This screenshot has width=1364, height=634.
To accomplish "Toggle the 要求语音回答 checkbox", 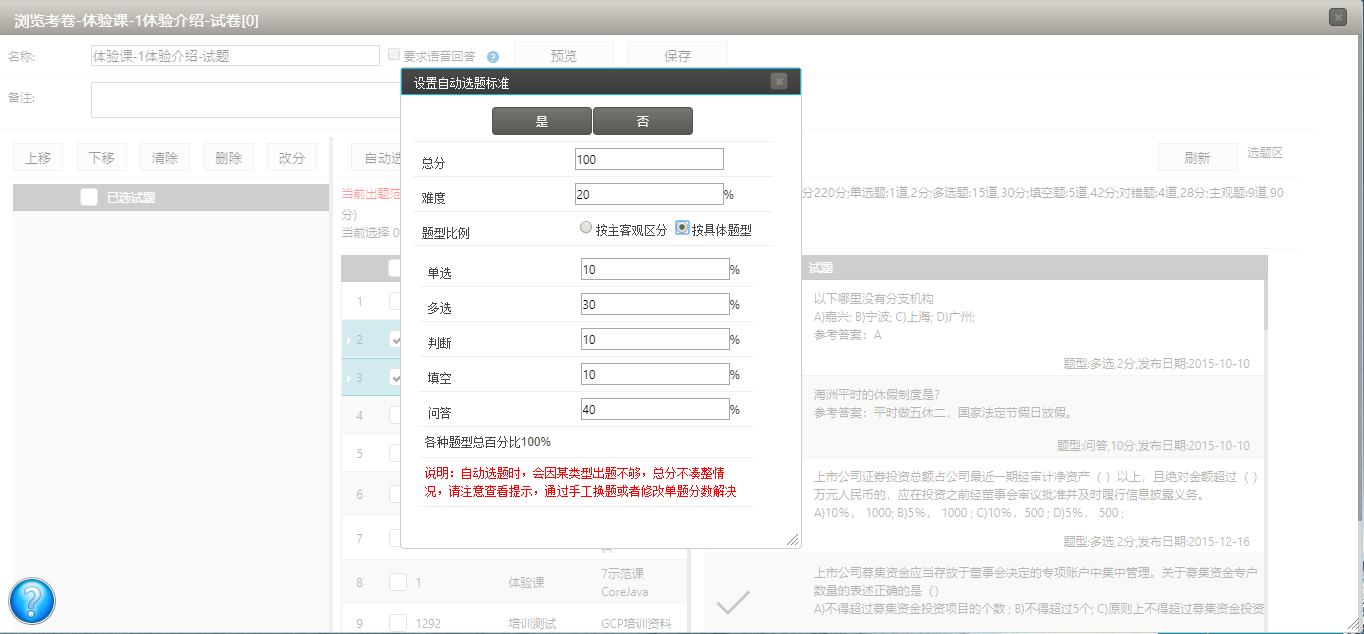I will click(394, 55).
